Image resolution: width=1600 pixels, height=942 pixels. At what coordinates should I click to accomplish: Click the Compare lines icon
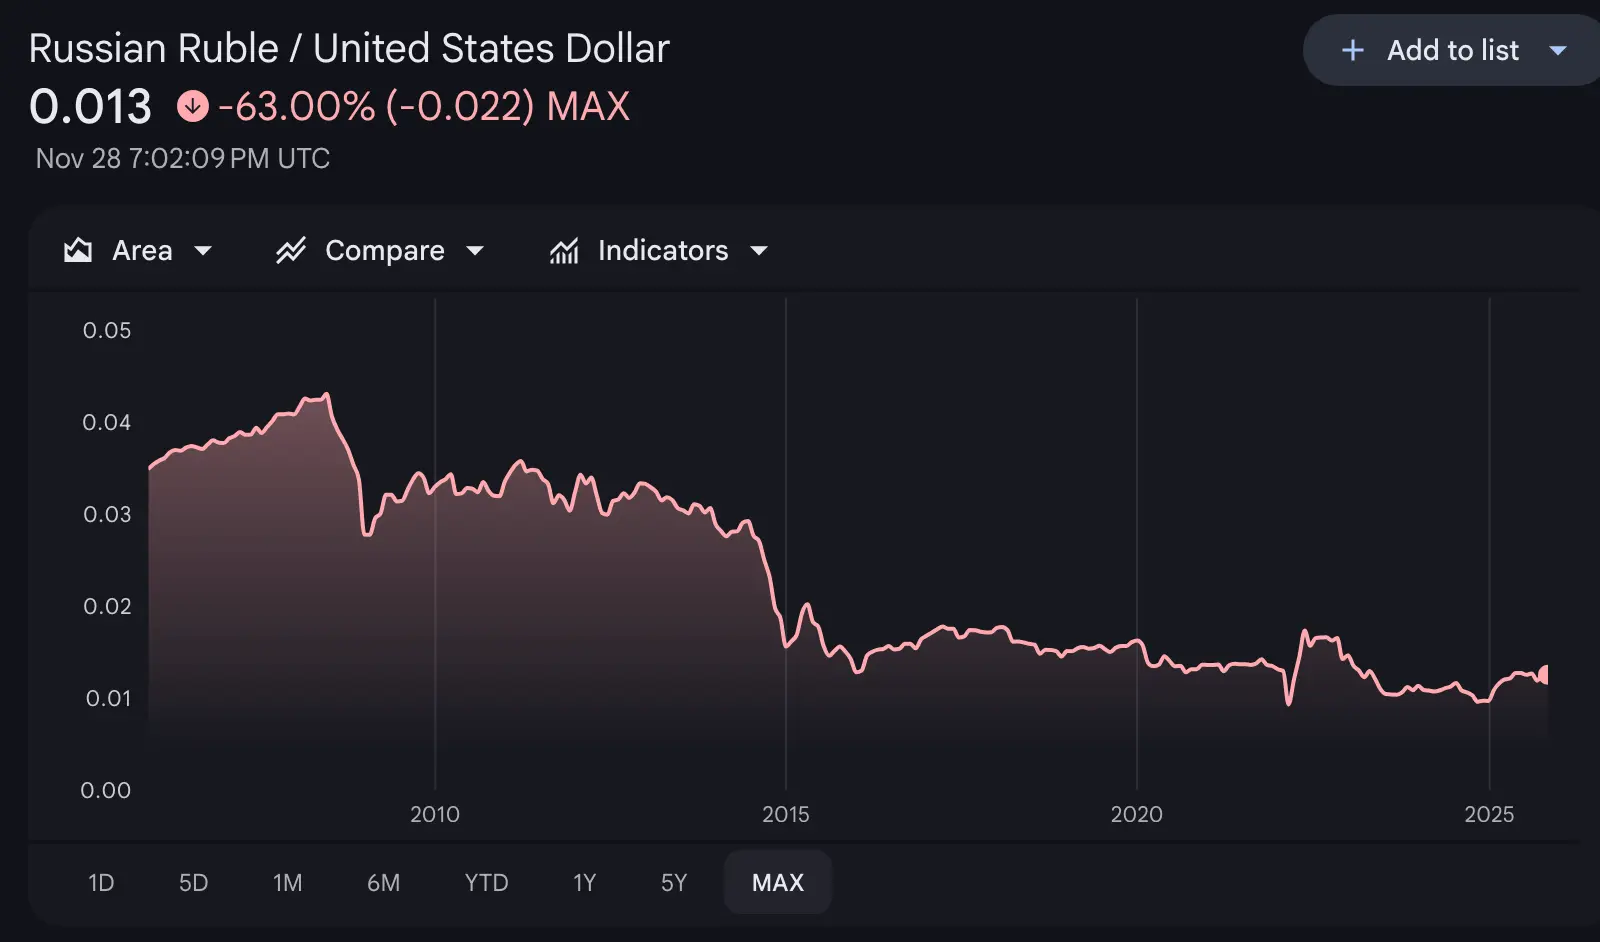[x=291, y=250]
